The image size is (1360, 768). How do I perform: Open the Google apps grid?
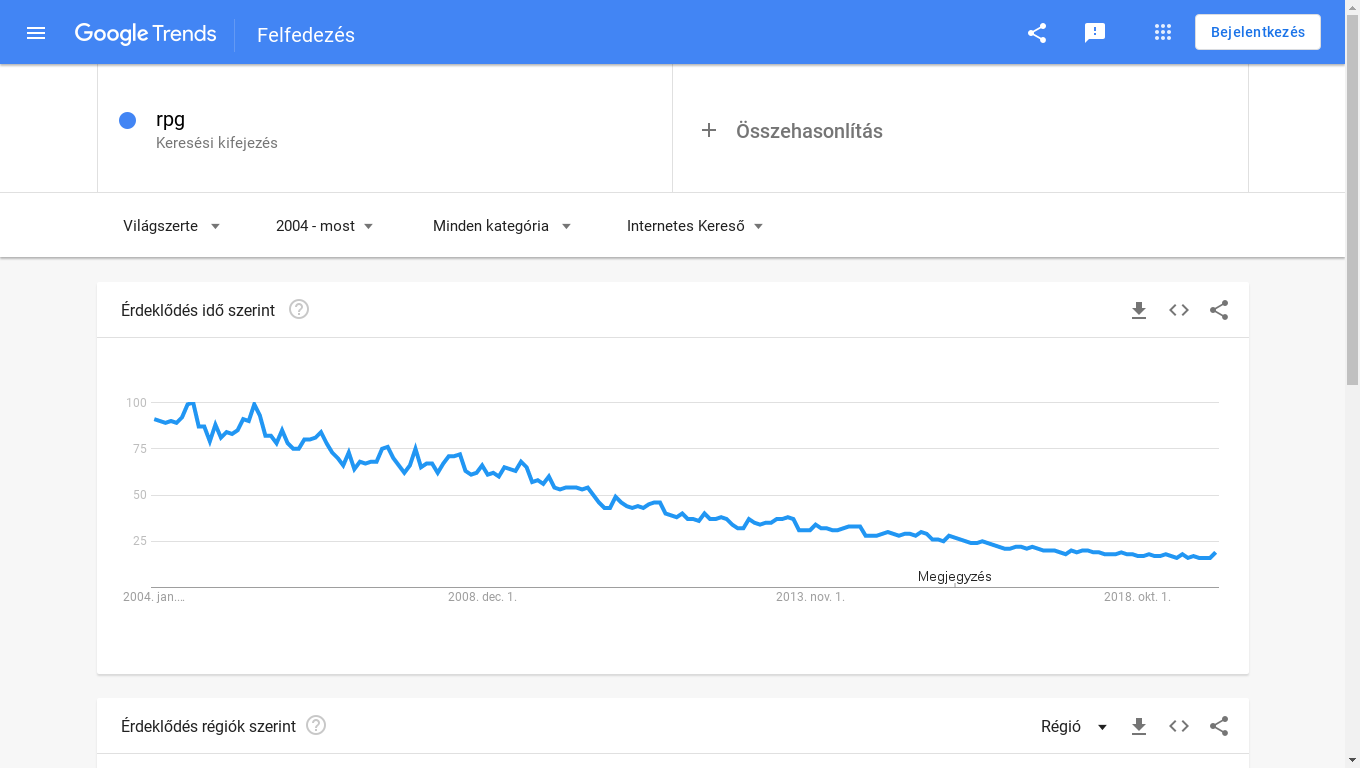pos(1162,33)
